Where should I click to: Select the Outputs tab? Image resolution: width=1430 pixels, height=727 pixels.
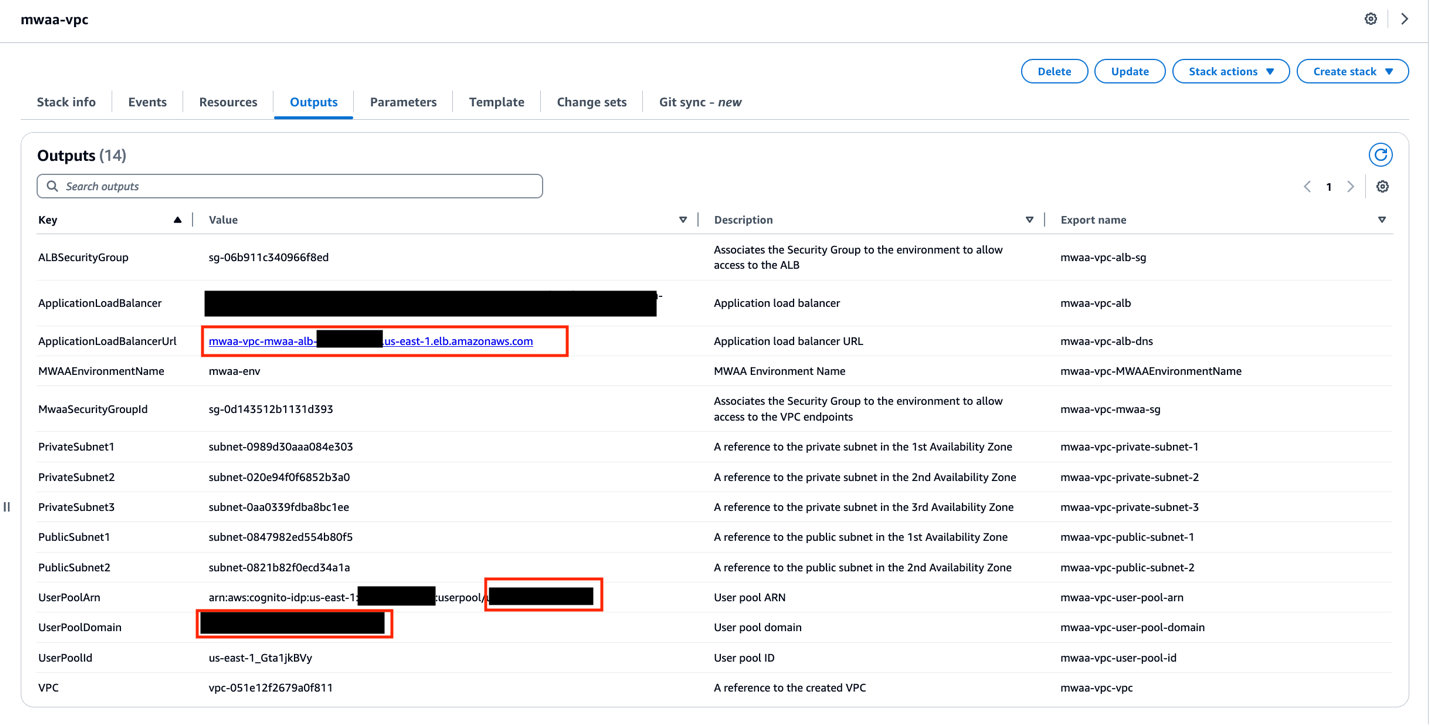coord(314,102)
